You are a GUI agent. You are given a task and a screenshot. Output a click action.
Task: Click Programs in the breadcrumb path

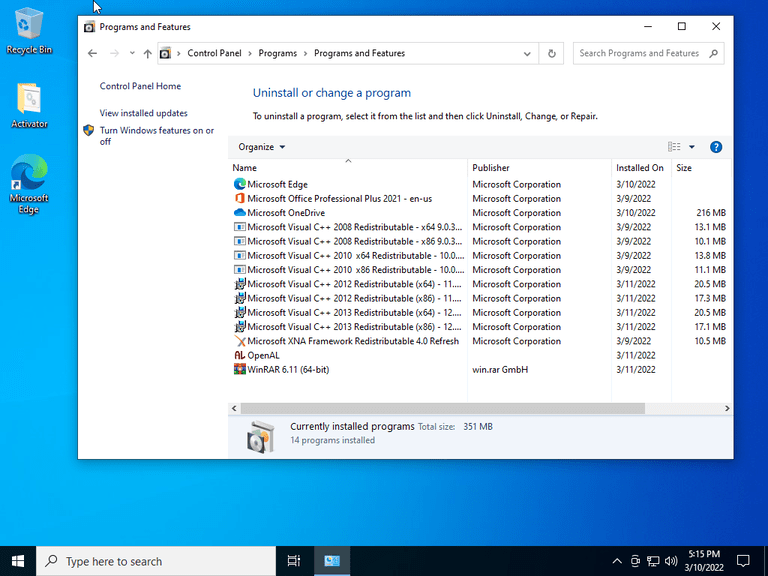[x=278, y=53]
